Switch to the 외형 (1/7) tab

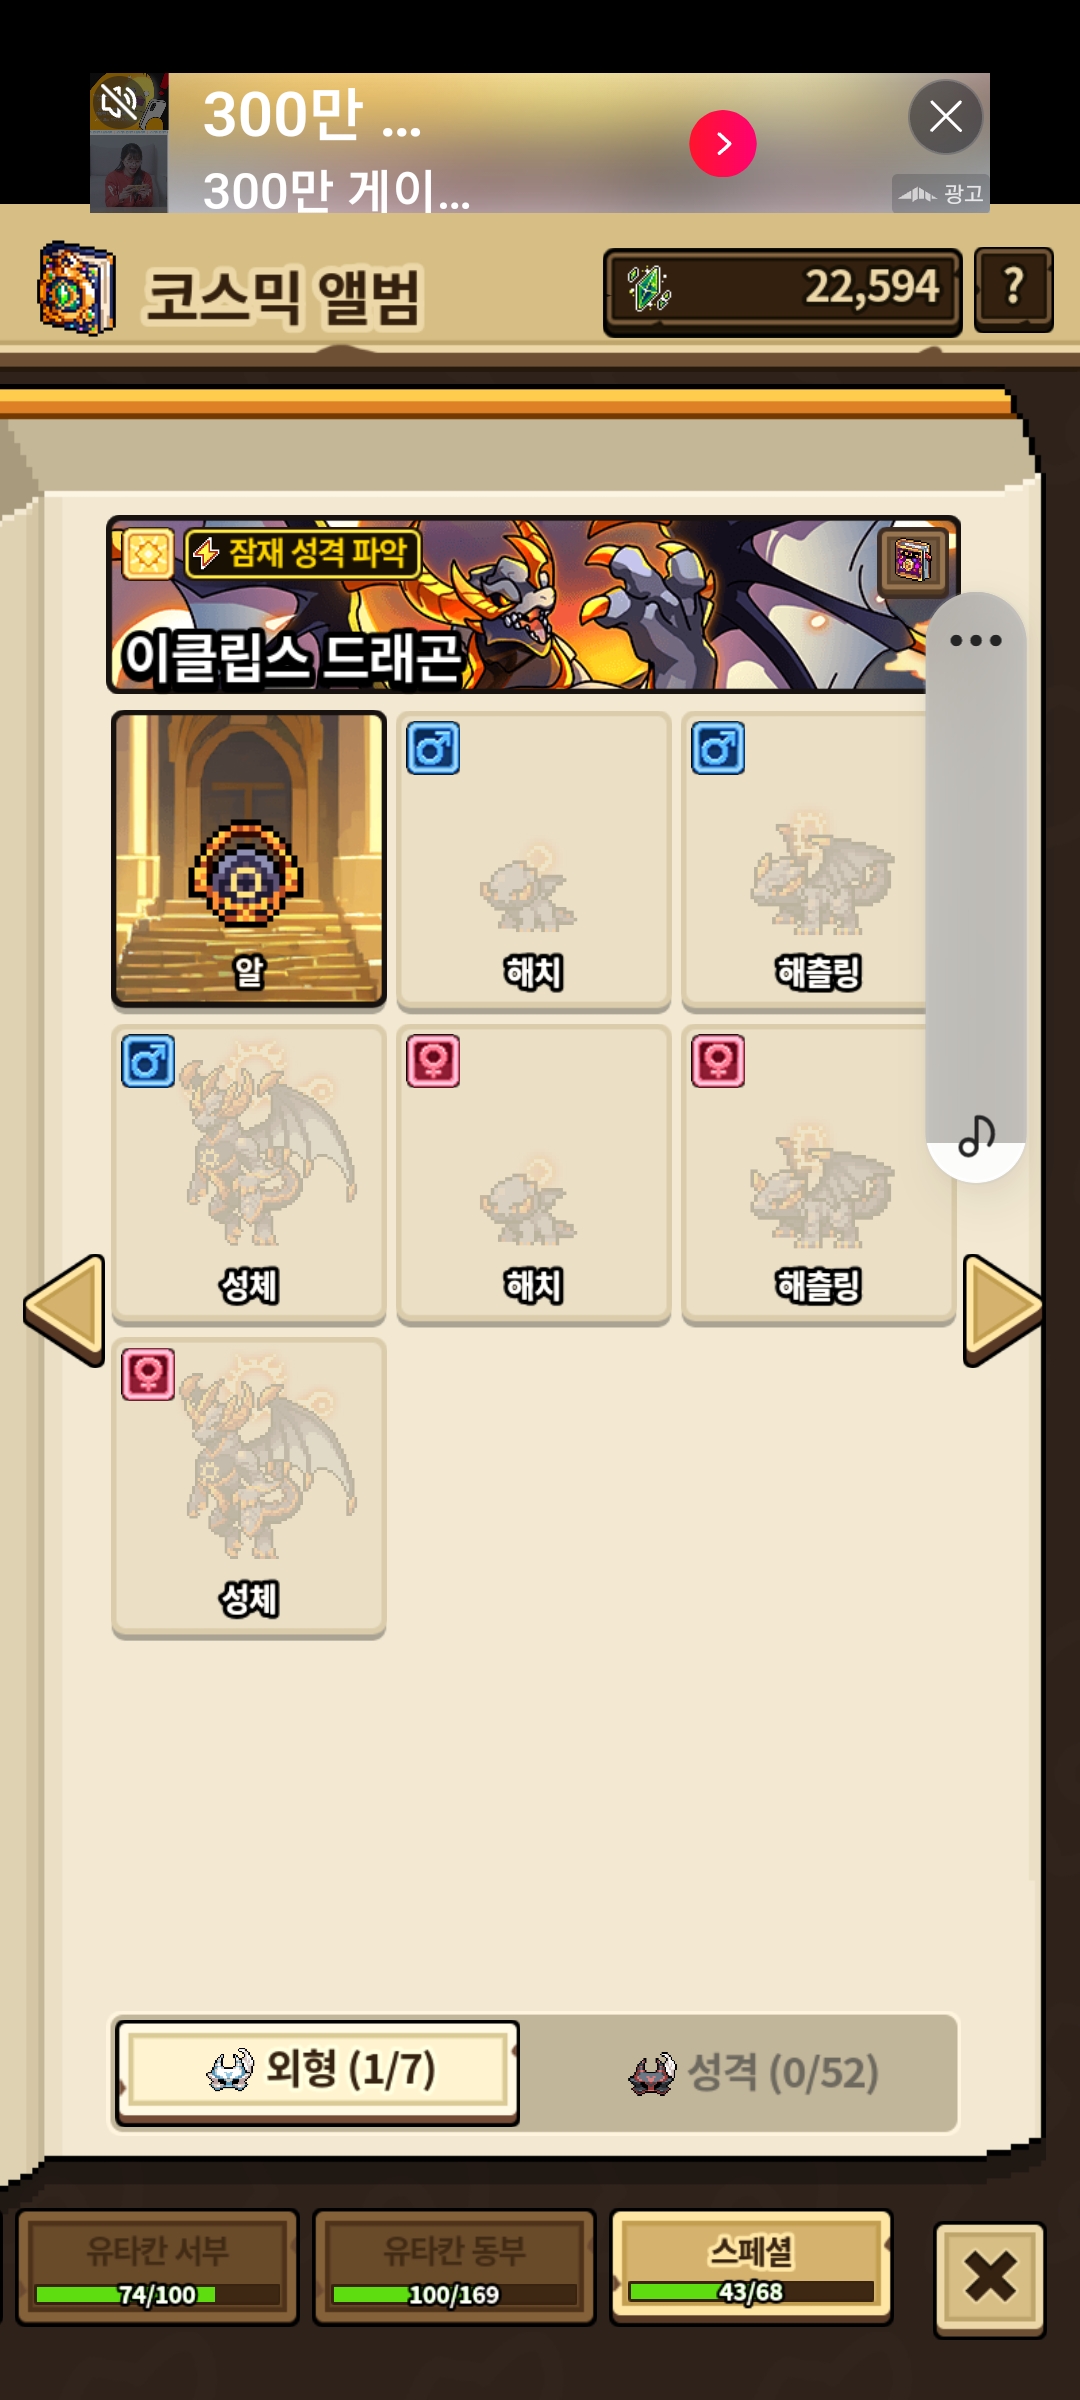[317, 2071]
